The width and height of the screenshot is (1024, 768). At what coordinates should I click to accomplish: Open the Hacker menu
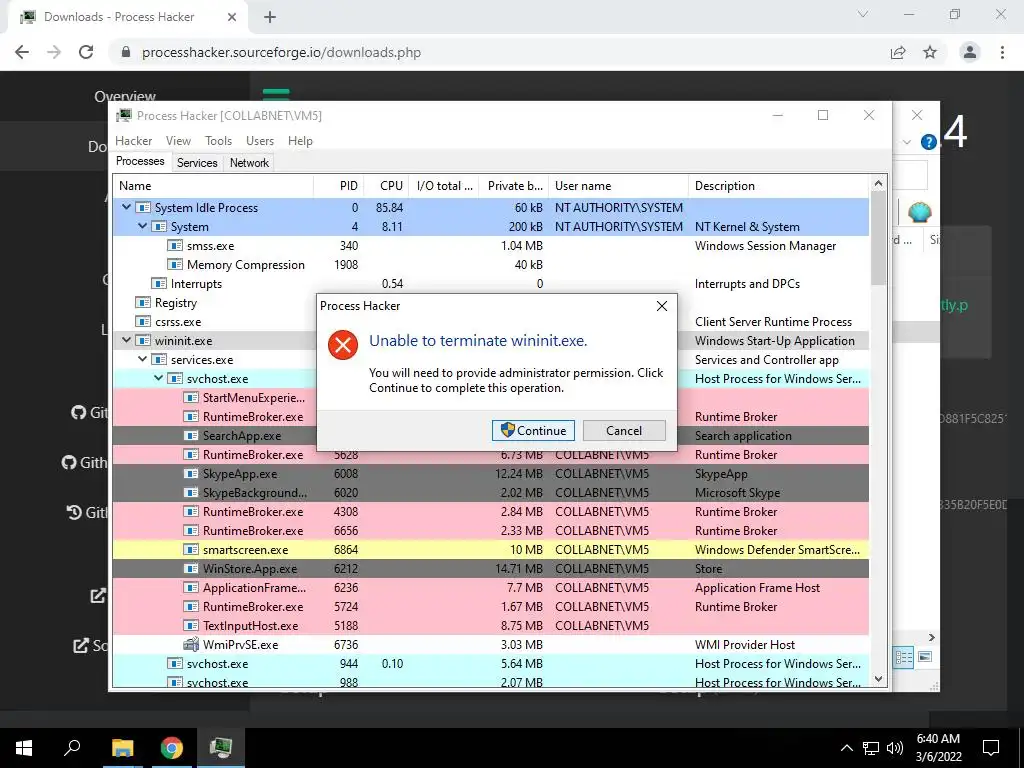point(133,140)
